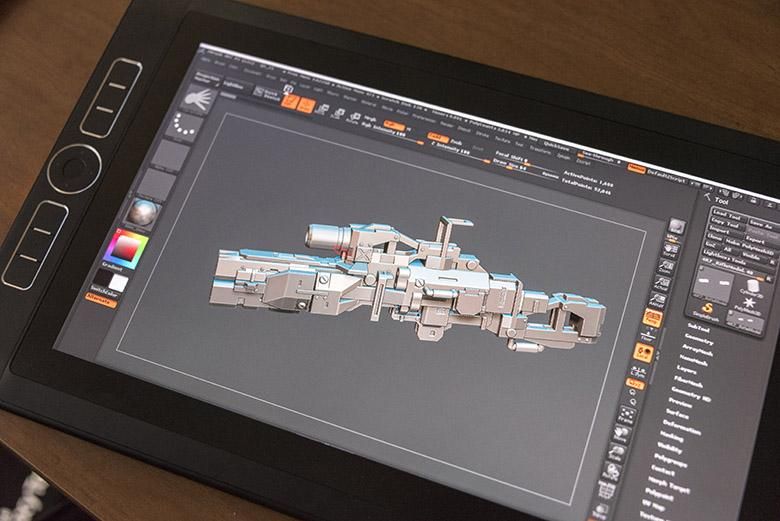Open the Stroke menu

482,134
